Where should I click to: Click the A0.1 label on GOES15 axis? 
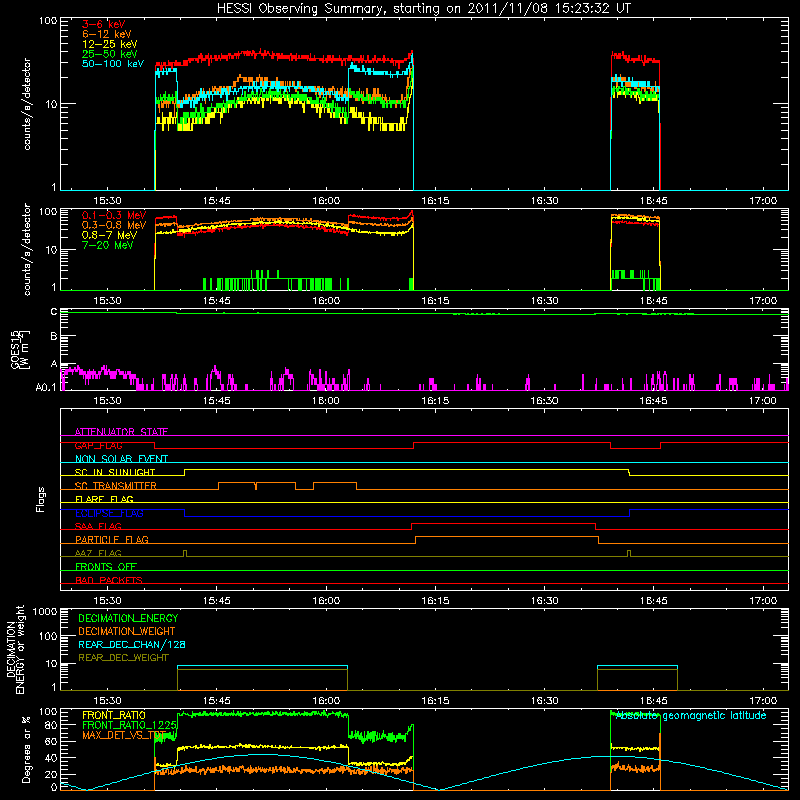pyautogui.click(x=46, y=387)
